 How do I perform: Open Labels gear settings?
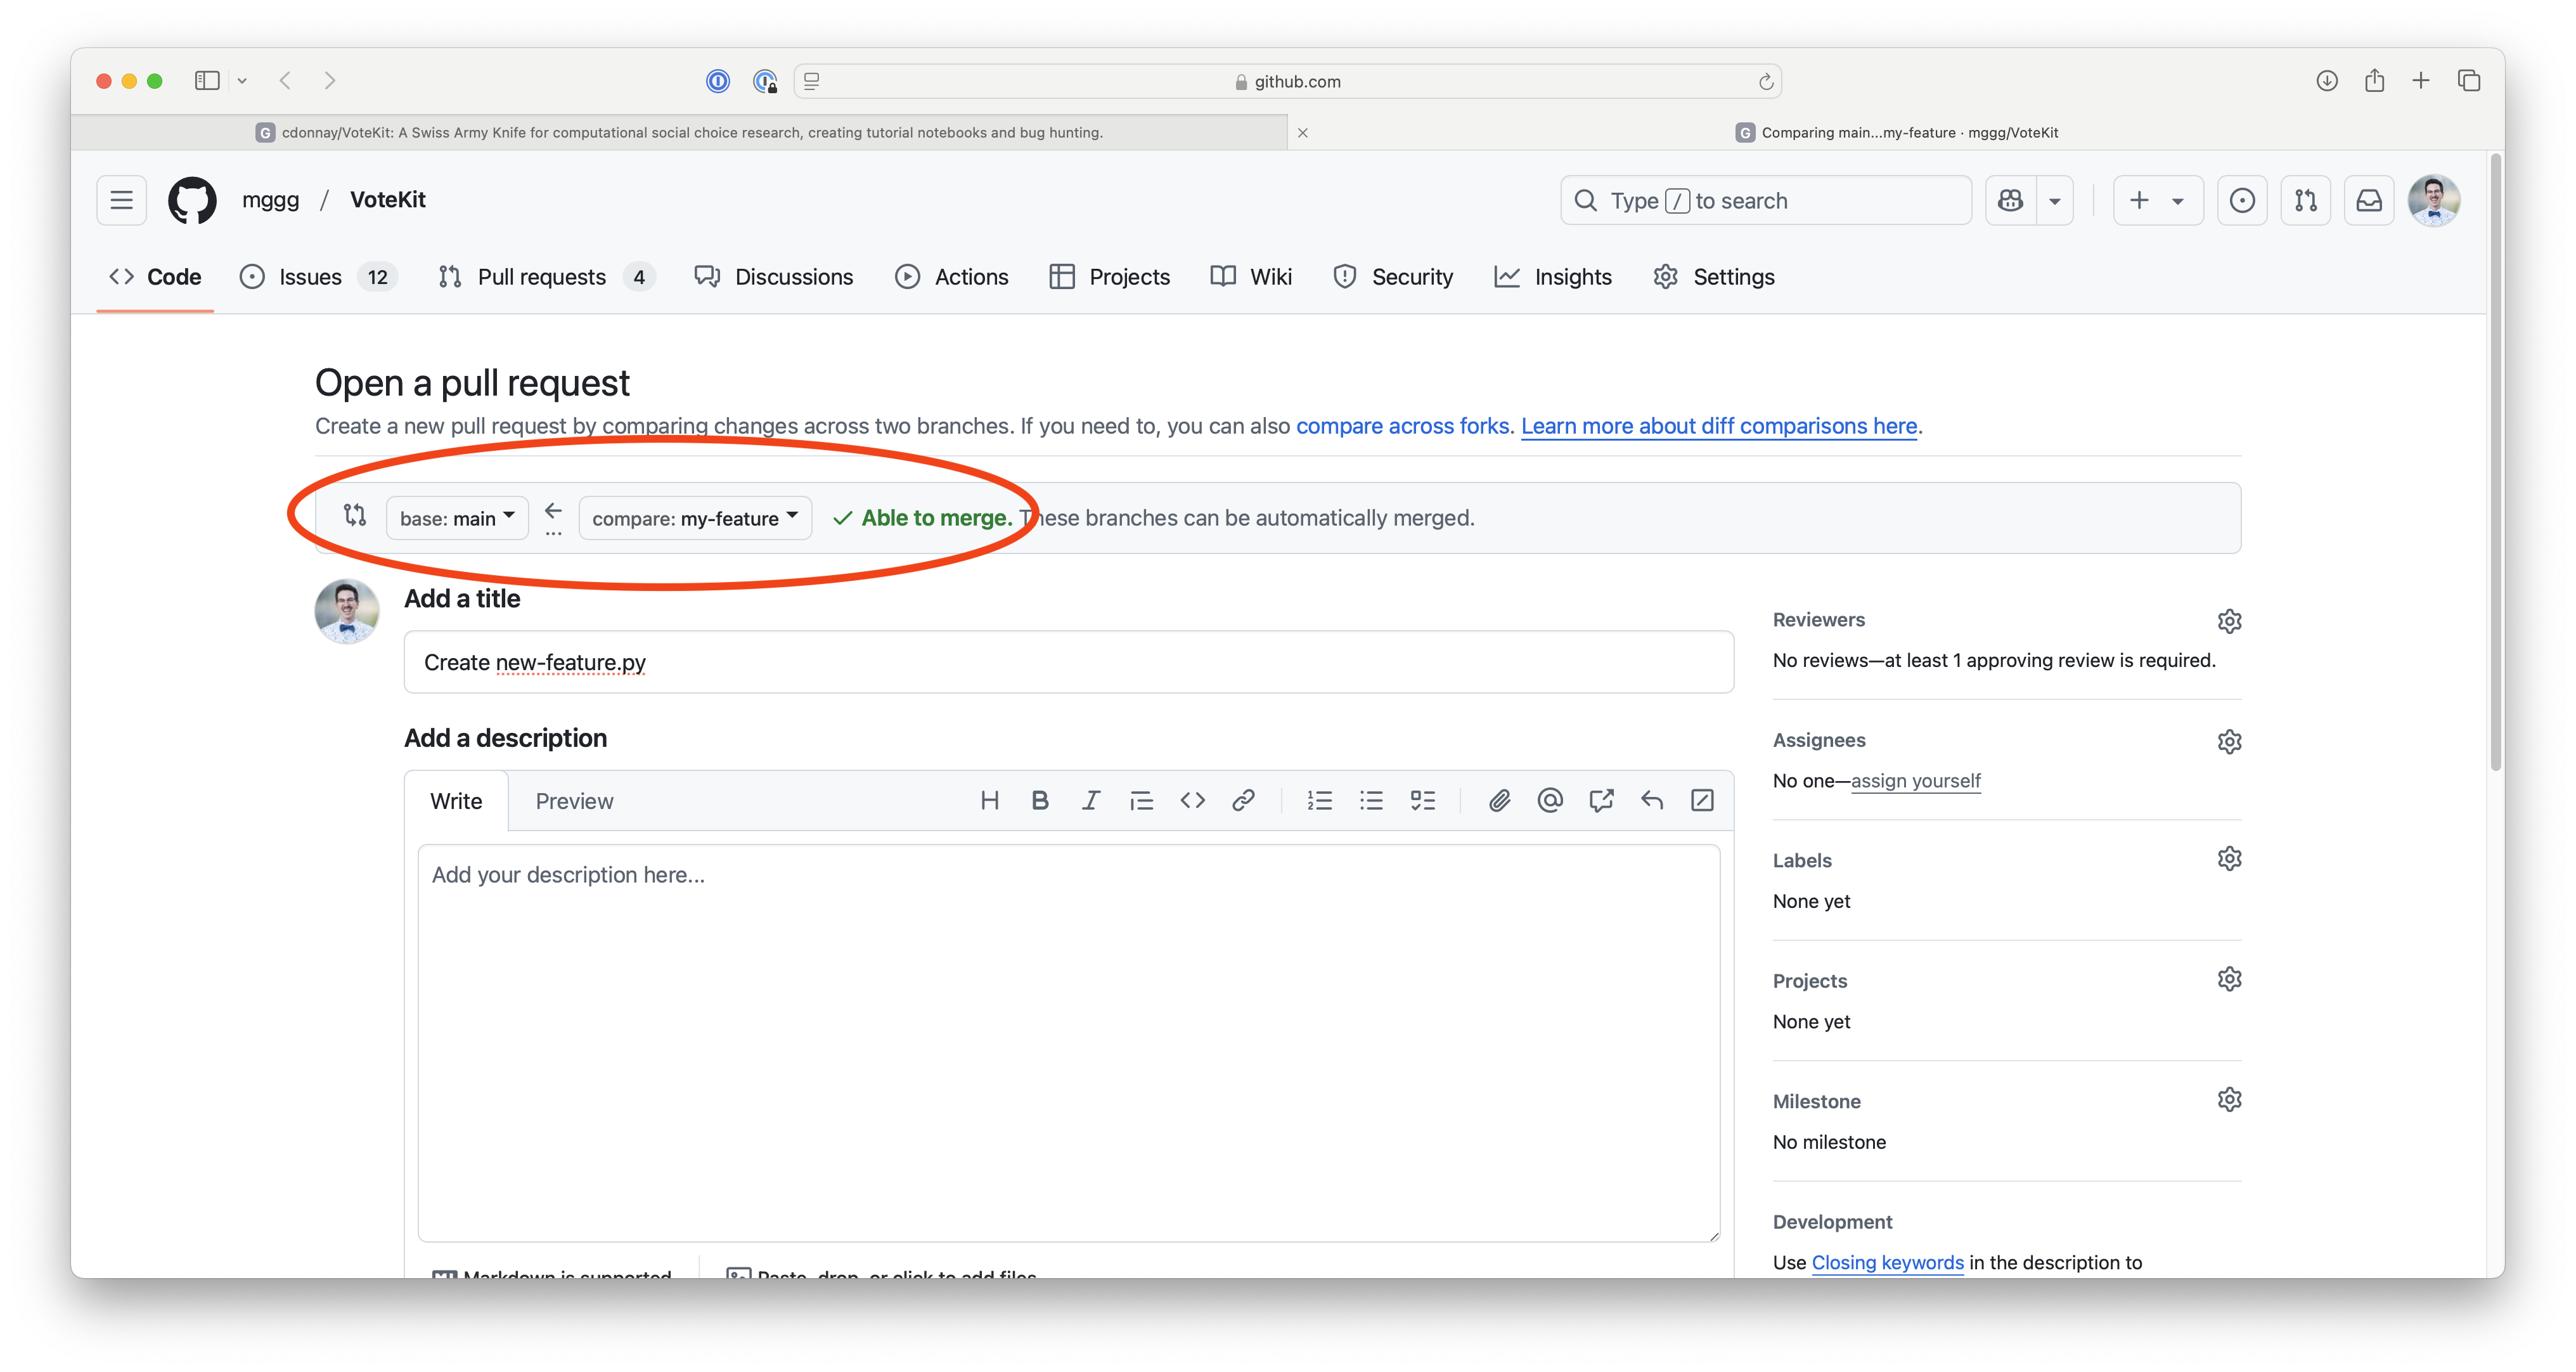pos(2229,859)
